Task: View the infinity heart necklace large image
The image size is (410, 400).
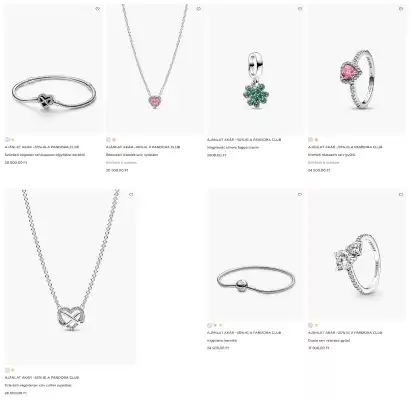Action: click(70, 277)
